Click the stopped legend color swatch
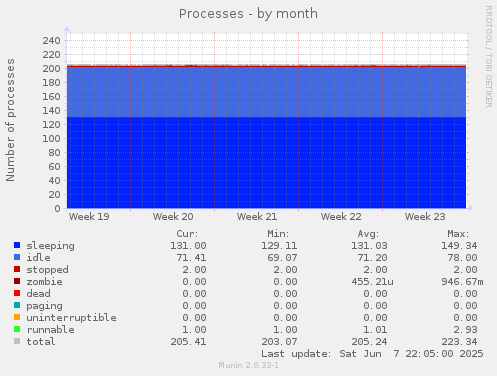This screenshot has width=497, height=376. [17, 269]
